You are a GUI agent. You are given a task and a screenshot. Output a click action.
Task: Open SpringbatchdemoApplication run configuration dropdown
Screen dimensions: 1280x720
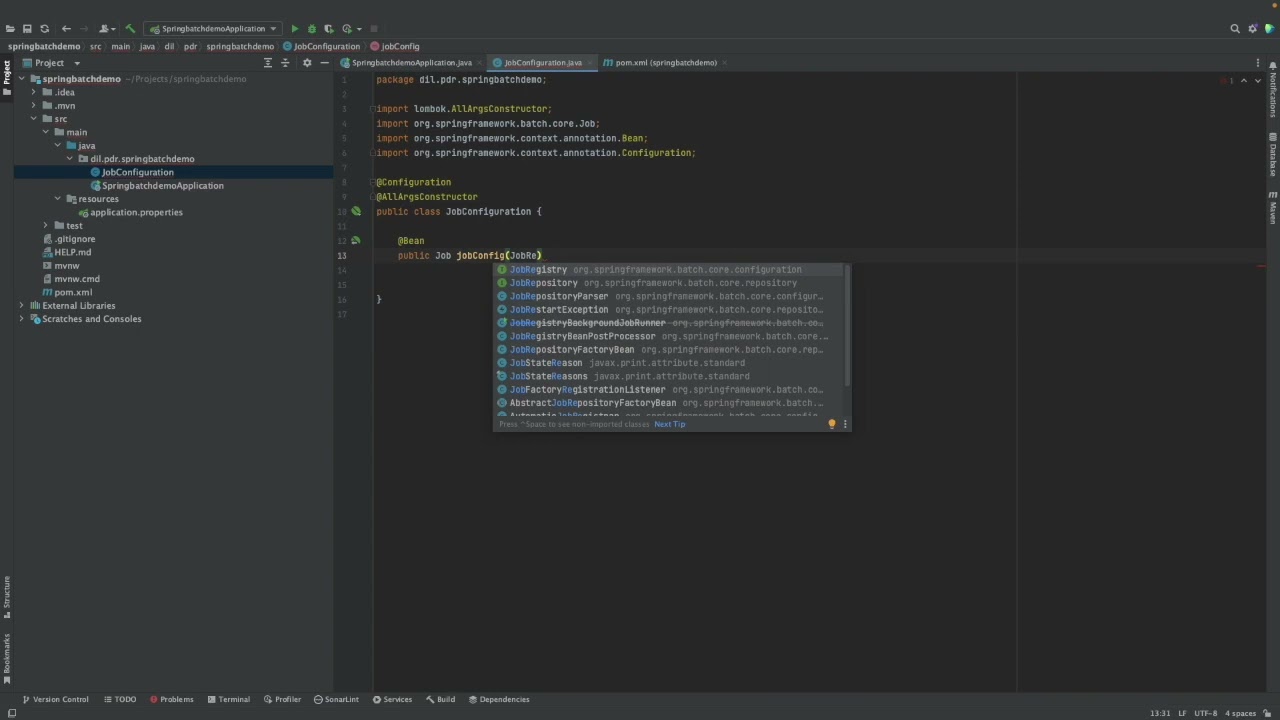click(212, 28)
